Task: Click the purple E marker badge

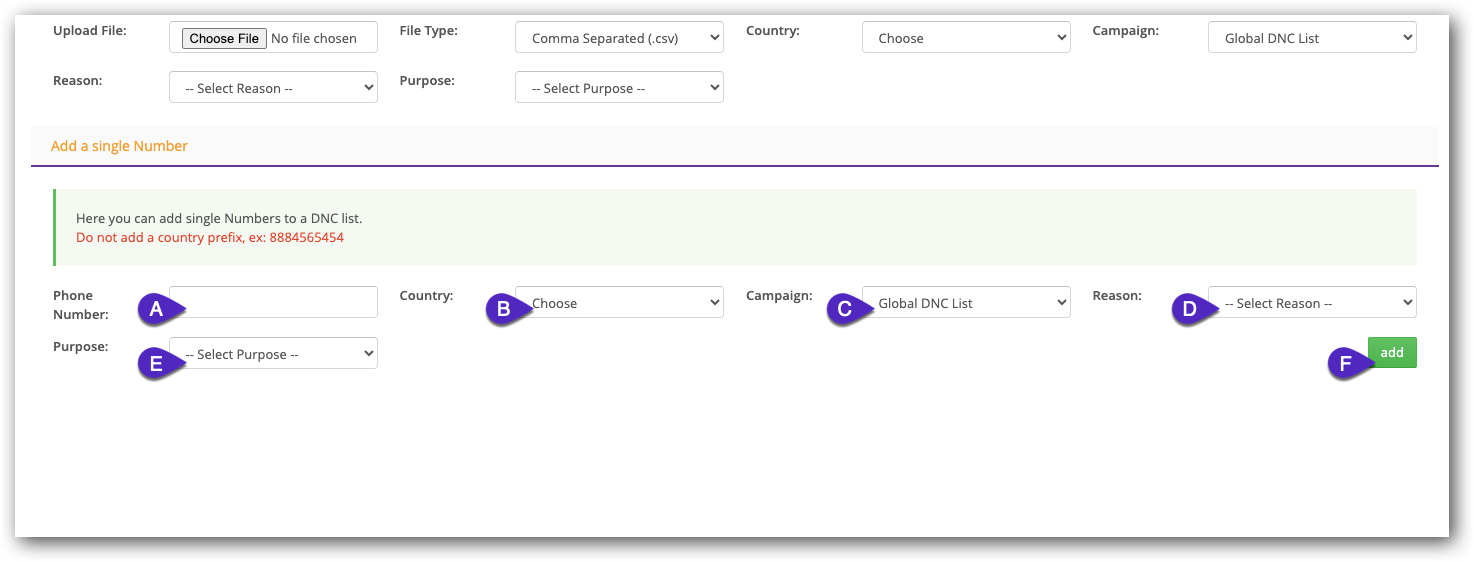Action: (x=157, y=364)
